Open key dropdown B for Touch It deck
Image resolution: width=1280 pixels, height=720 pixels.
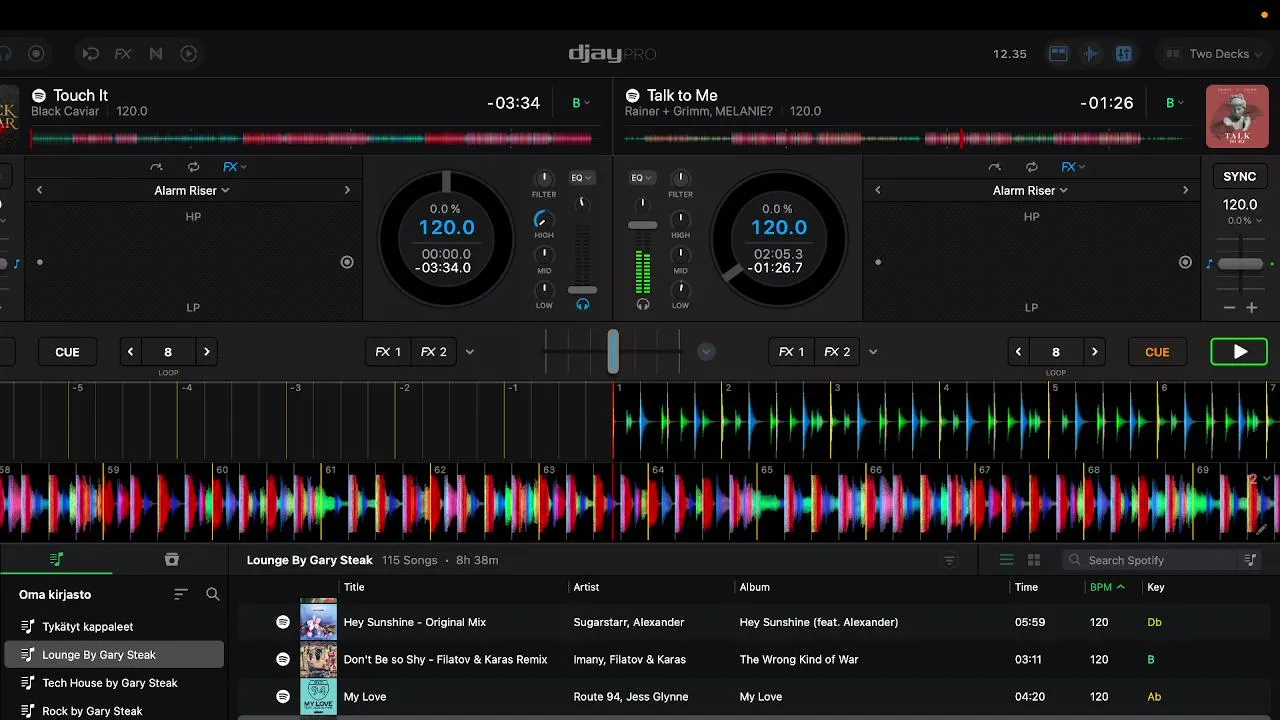[581, 103]
